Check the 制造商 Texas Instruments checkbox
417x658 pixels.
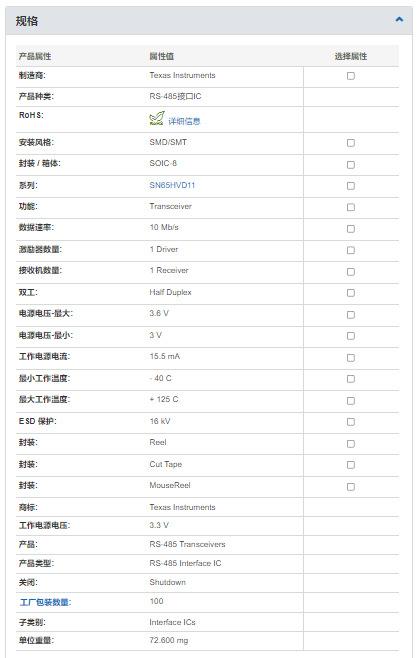tap(351, 76)
